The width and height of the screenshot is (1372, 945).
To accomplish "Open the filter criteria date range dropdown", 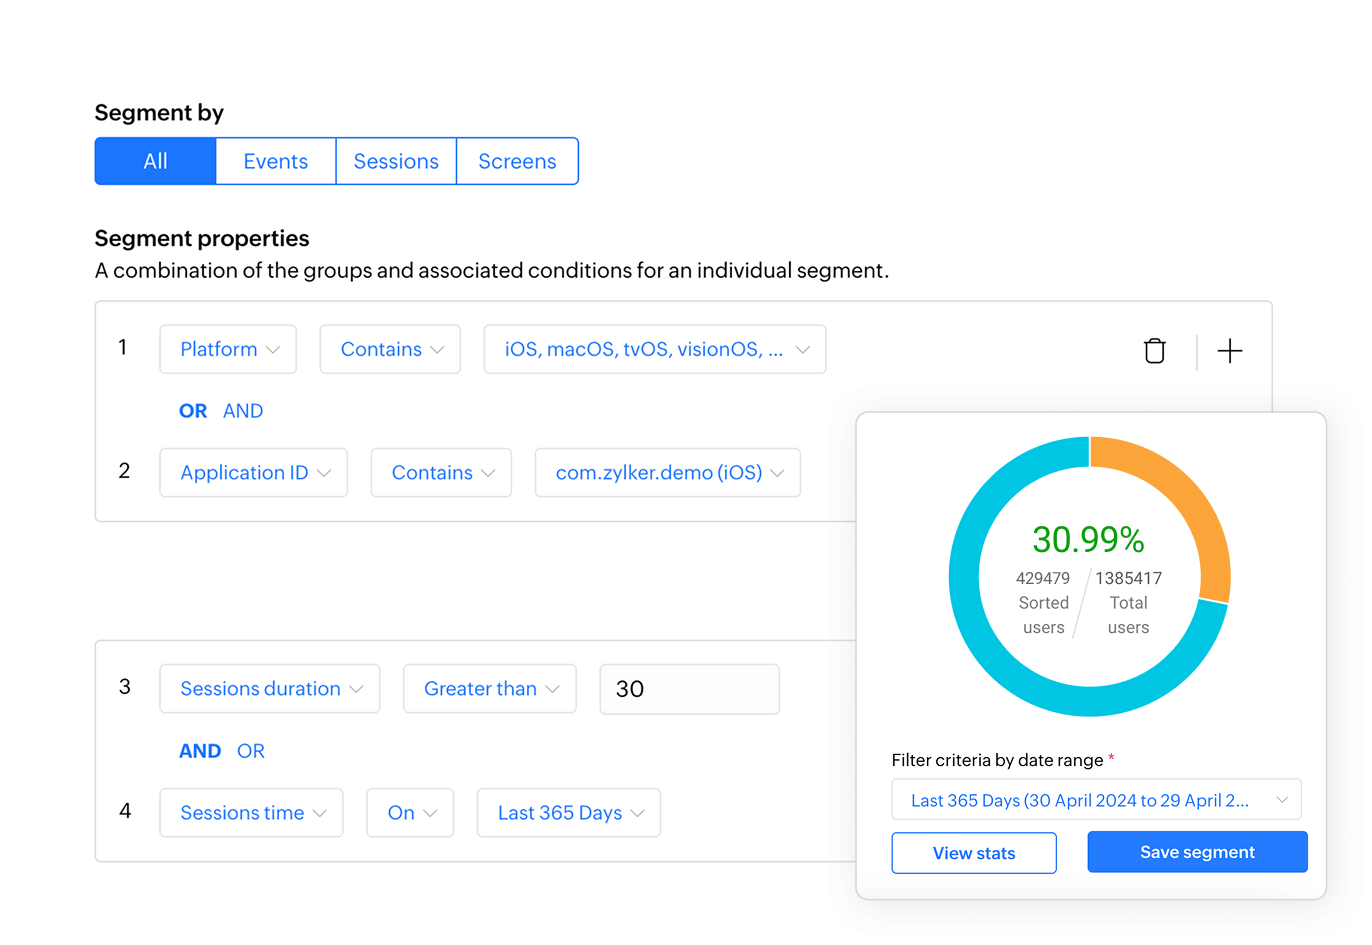I will pos(1096,799).
